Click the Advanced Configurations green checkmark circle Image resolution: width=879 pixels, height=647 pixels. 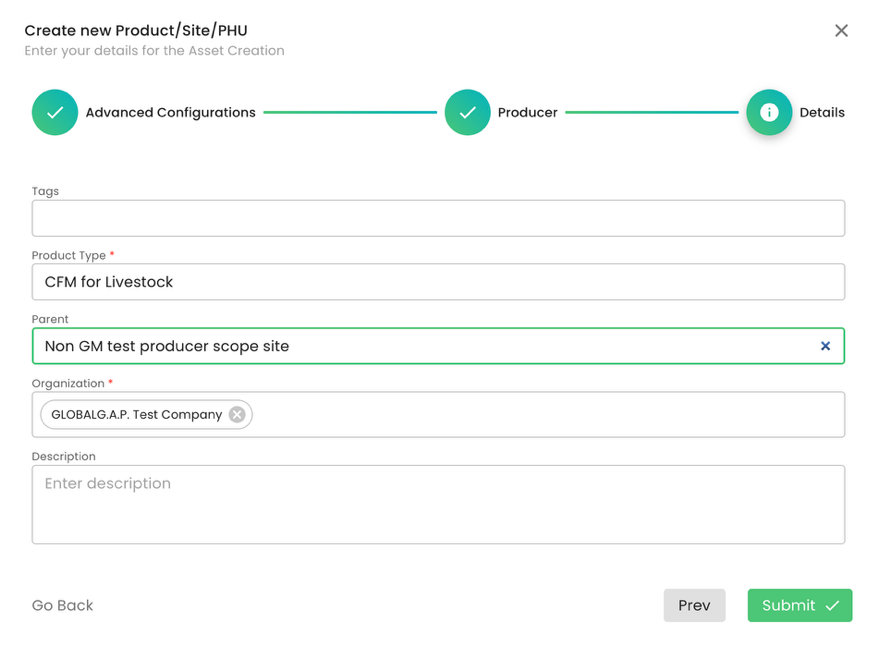tap(55, 113)
